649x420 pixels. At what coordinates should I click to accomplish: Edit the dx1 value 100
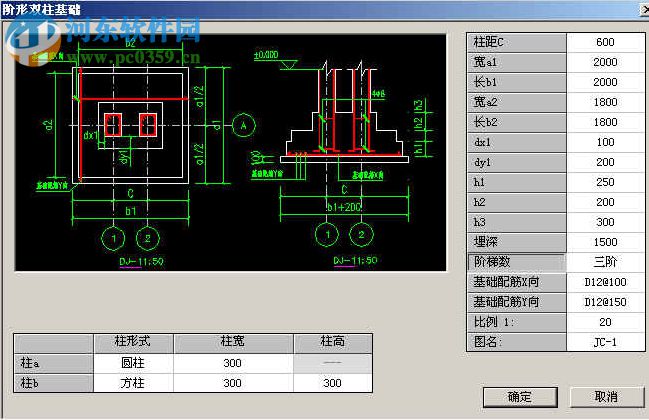(605, 142)
